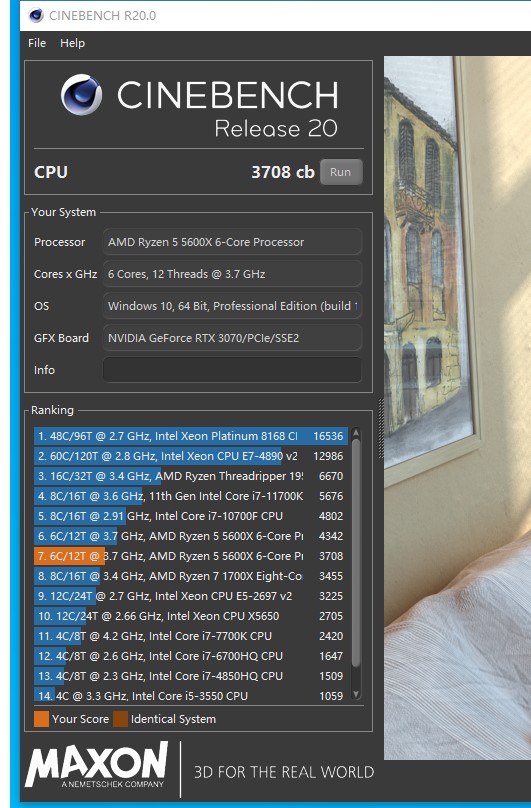Screen dimensions: 531x808
Task: Click the orange Your Score legend swatch
Action: coord(41,719)
